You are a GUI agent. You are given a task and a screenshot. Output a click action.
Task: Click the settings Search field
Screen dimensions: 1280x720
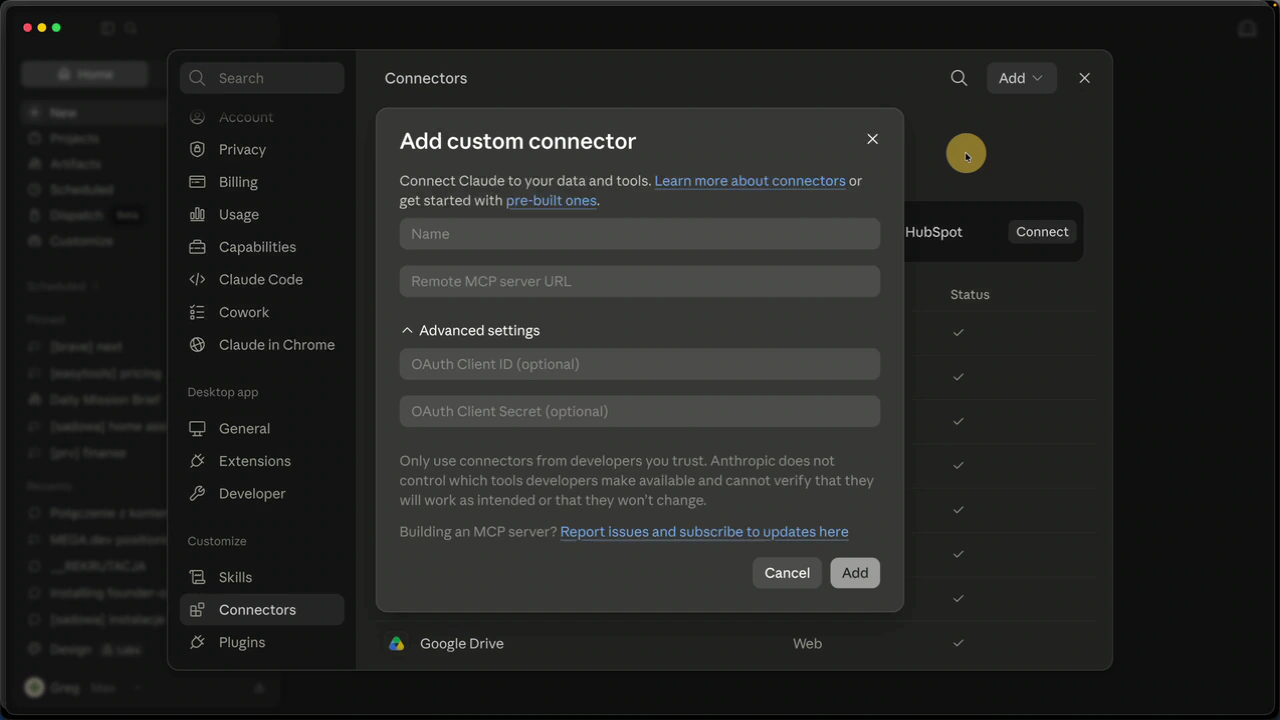click(262, 78)
